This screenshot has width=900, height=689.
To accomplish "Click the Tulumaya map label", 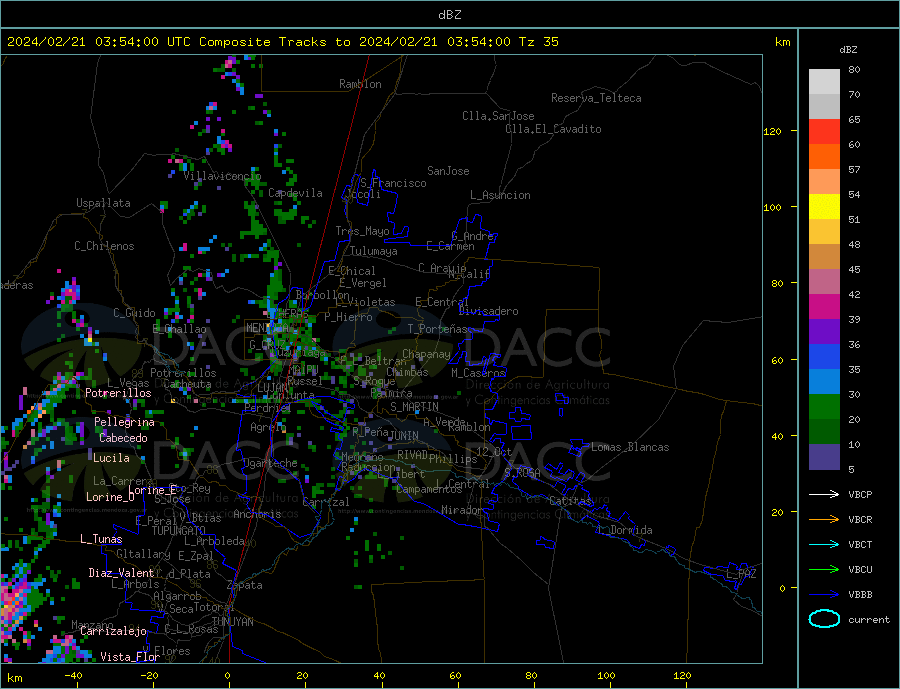I will pos(374,251).
